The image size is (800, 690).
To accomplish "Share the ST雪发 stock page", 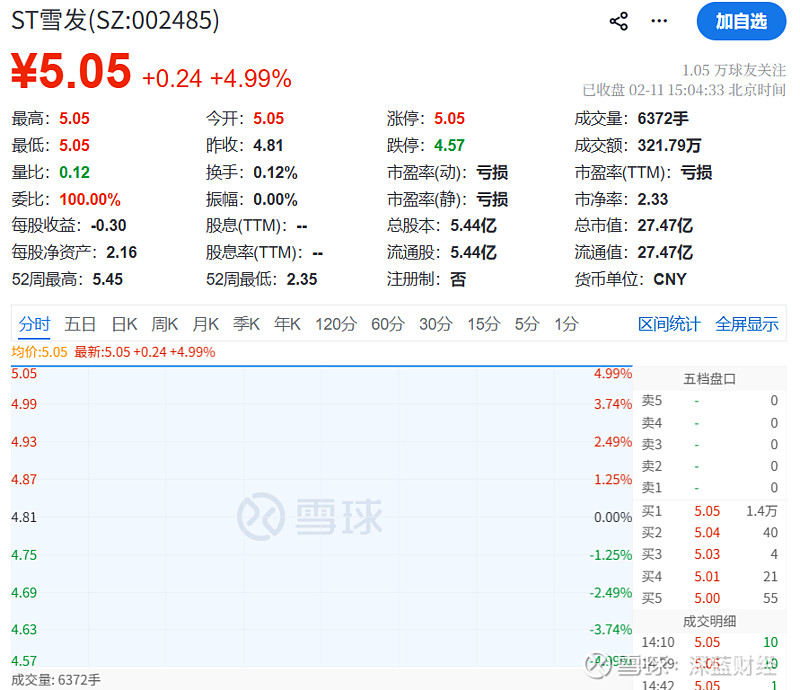I will 618,20.
